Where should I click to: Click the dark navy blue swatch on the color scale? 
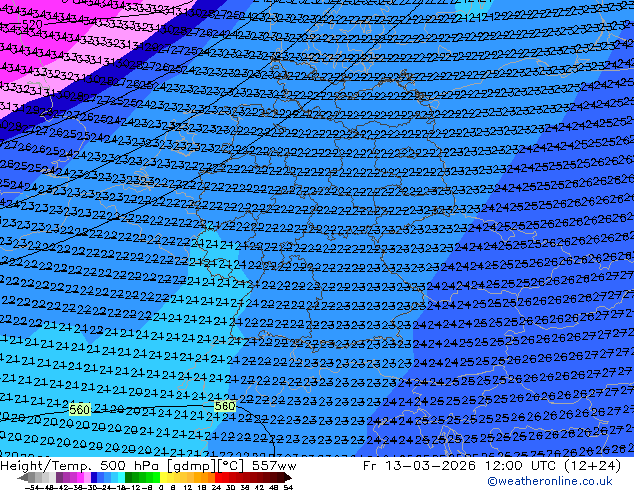tap(94, 478)
